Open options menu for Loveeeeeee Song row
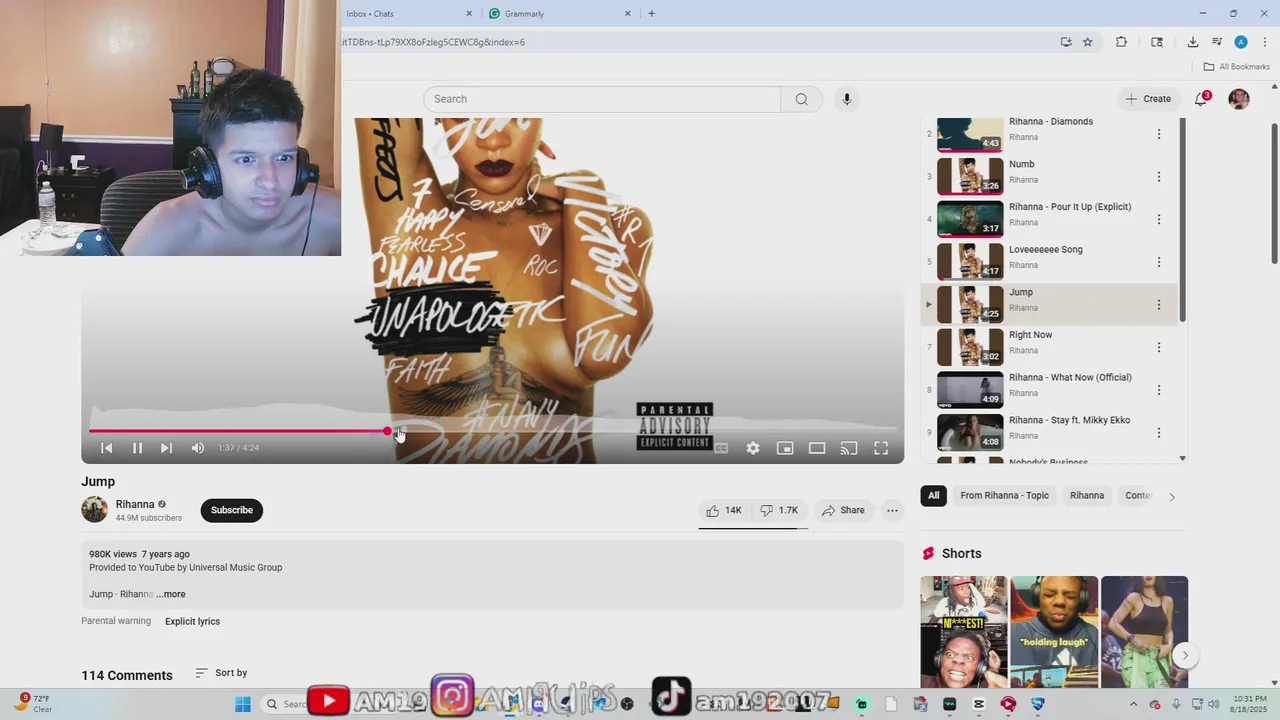This screenshot has width=1280, height=720. (1159, 262)
